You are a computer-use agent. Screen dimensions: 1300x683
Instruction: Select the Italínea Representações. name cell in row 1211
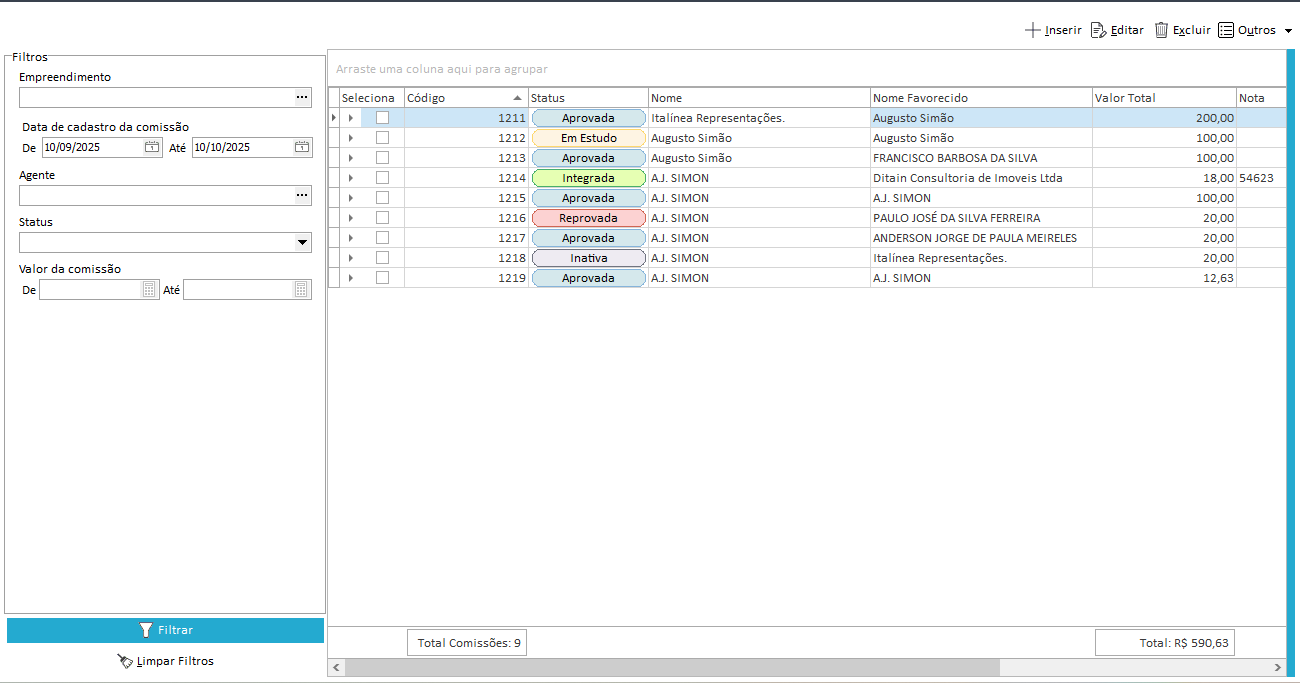tap(759, 118)
